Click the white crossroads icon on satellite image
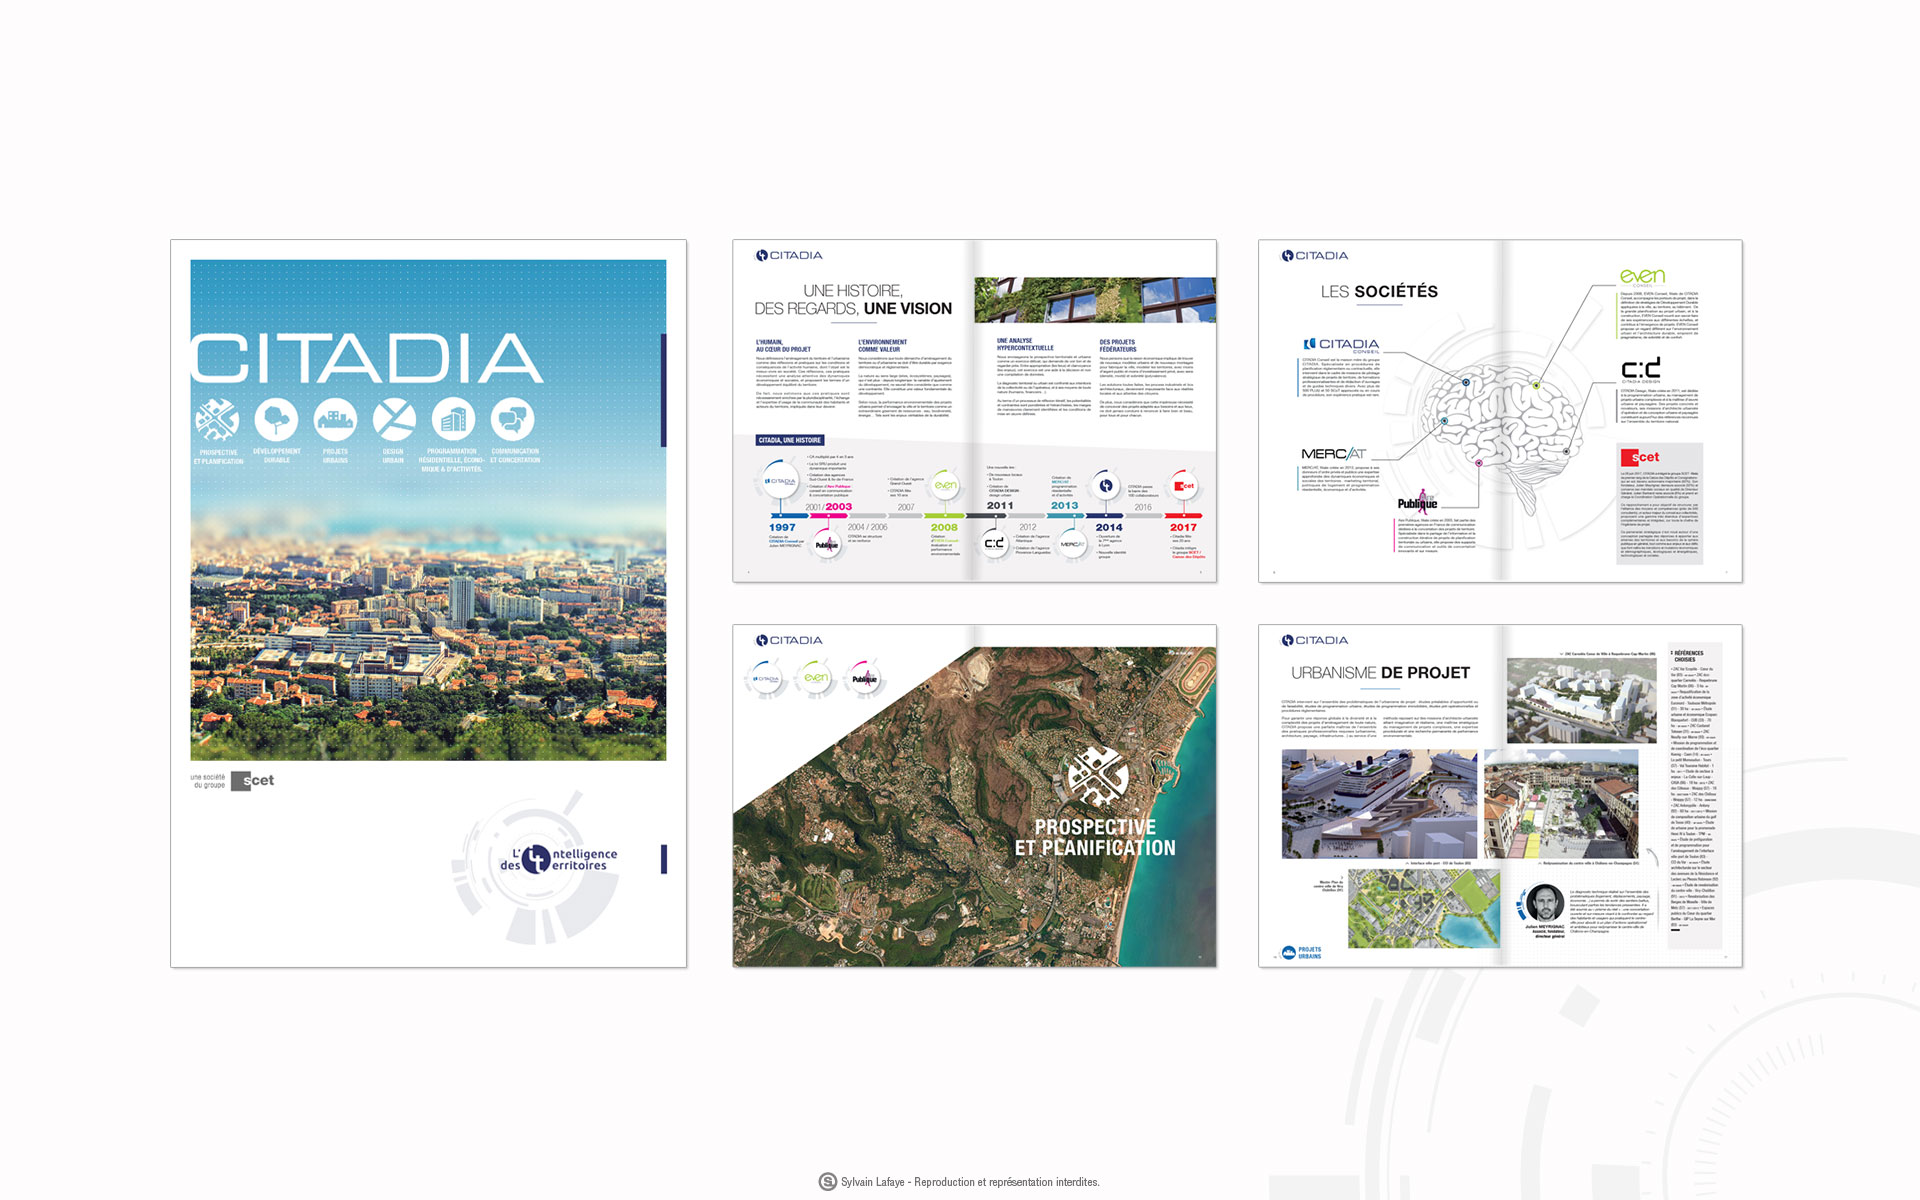1920x1200 pixels. coord(1097,777)
